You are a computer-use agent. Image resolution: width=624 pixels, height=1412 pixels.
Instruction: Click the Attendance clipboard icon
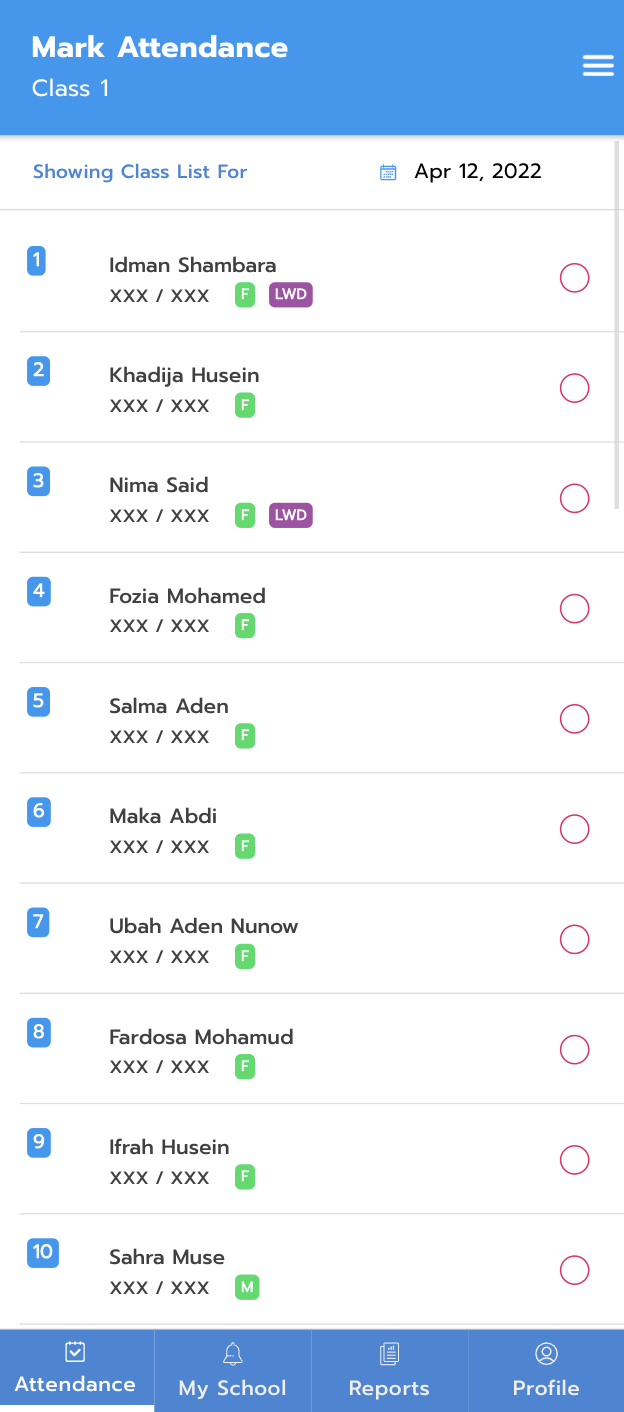point(75,1352)
